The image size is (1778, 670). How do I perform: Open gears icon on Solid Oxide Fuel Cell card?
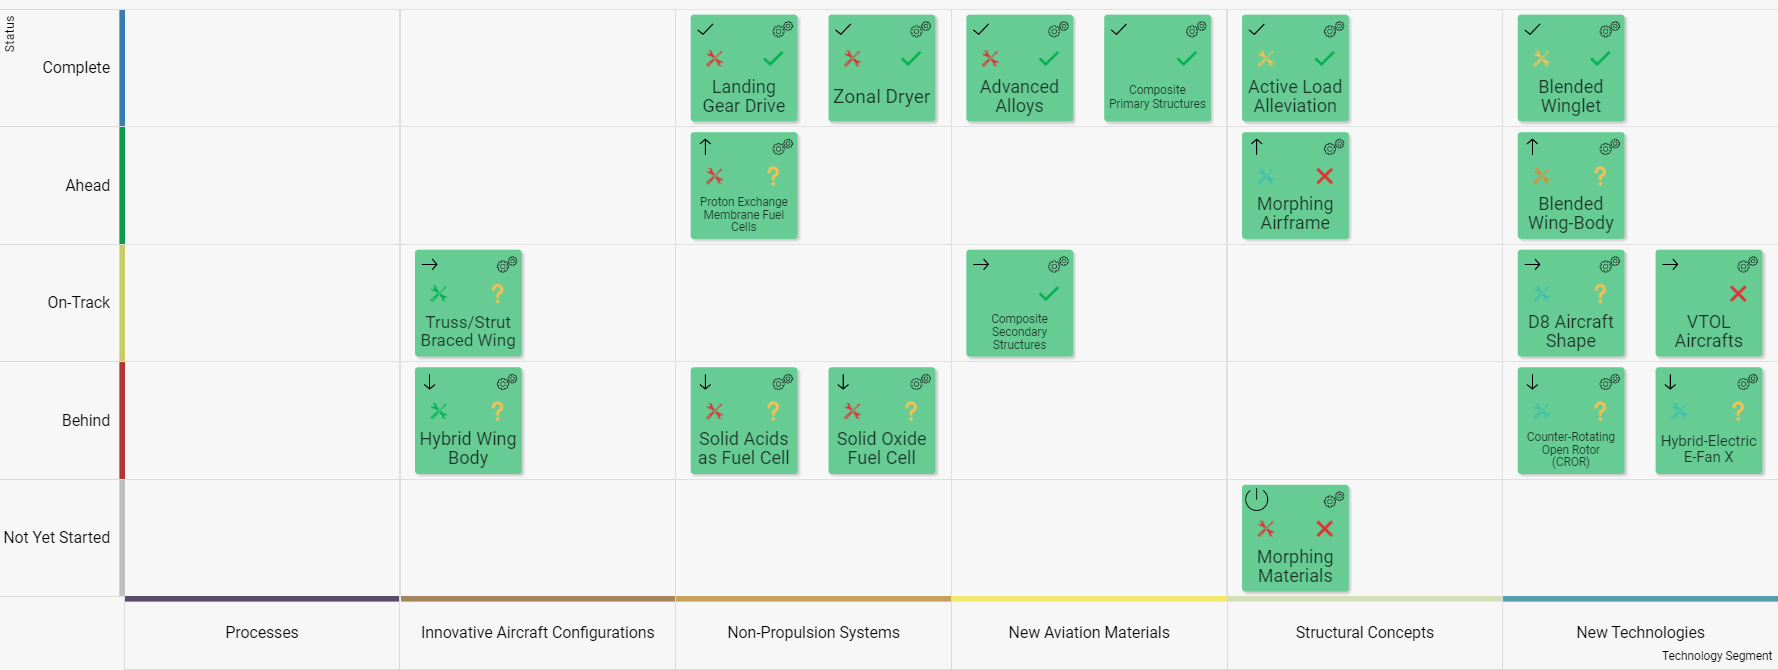pos(920,382)
